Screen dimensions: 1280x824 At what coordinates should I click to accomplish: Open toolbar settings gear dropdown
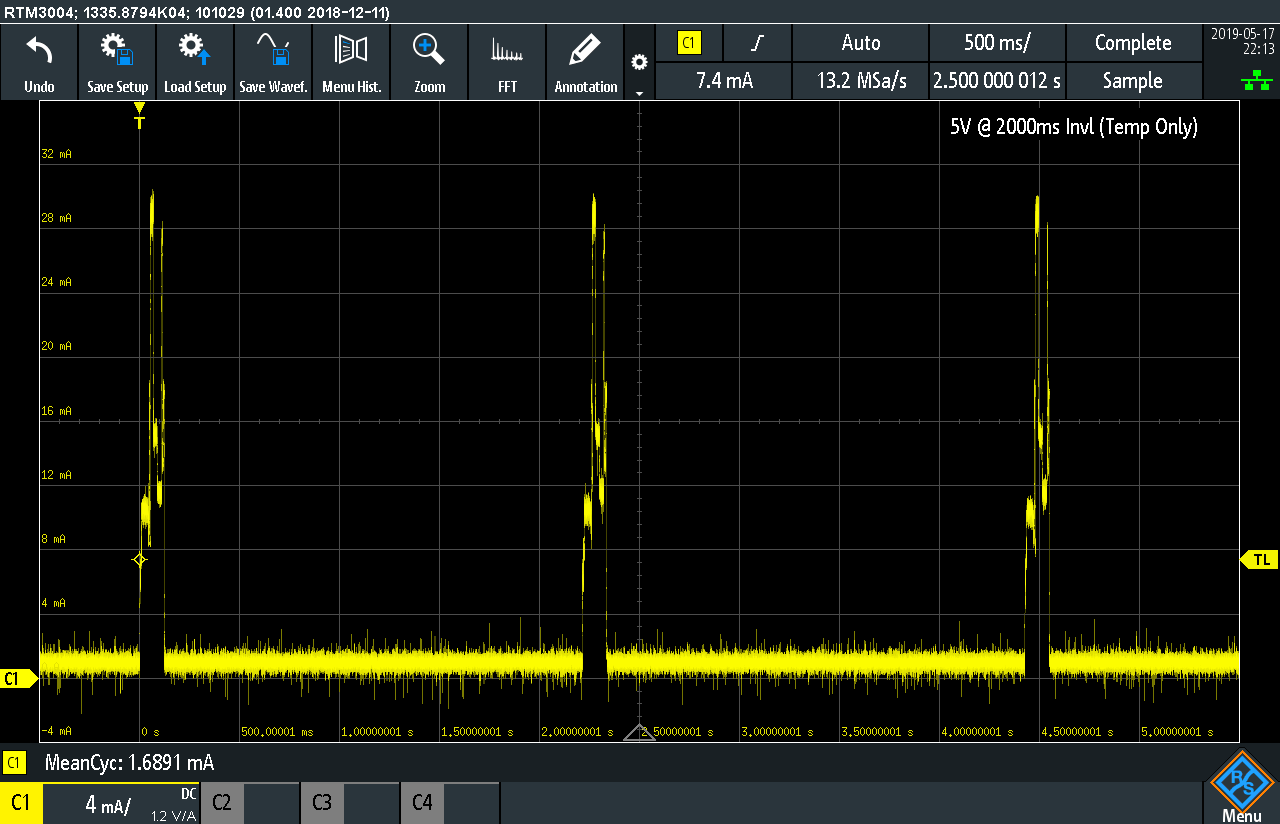tap(639, 64)
